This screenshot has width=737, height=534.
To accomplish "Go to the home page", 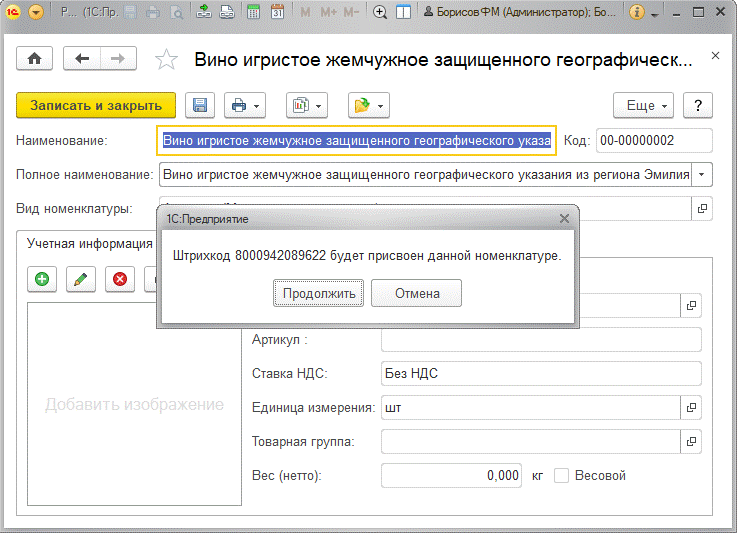I will click(34, 59).
